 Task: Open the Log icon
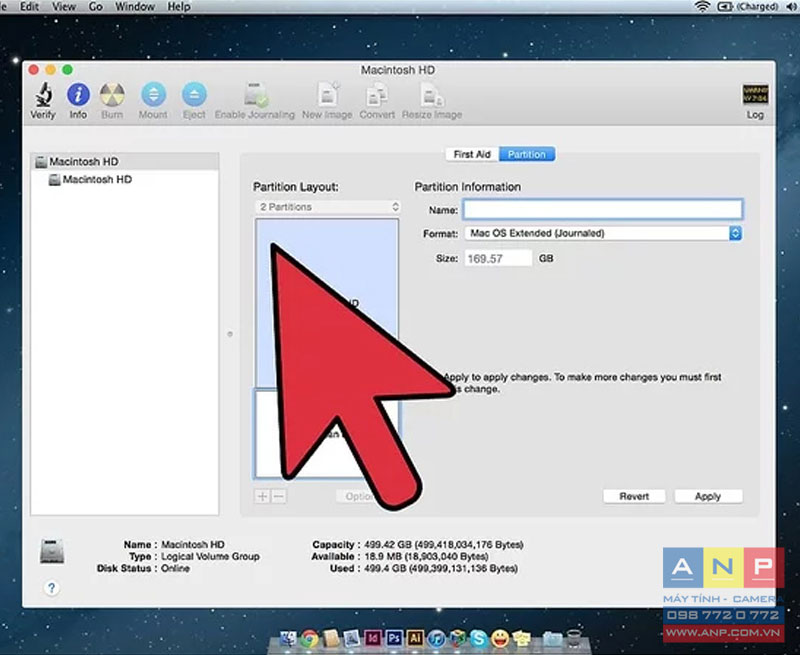tap(755, 94)
